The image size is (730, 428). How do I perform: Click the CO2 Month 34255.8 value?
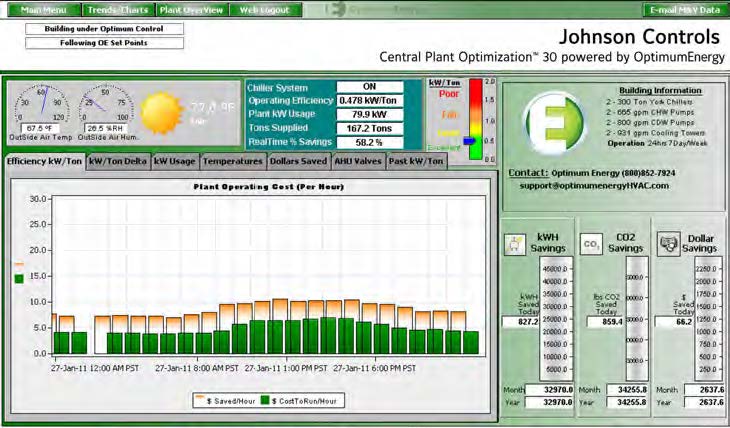pyautogui.click(x=628, y=390)
